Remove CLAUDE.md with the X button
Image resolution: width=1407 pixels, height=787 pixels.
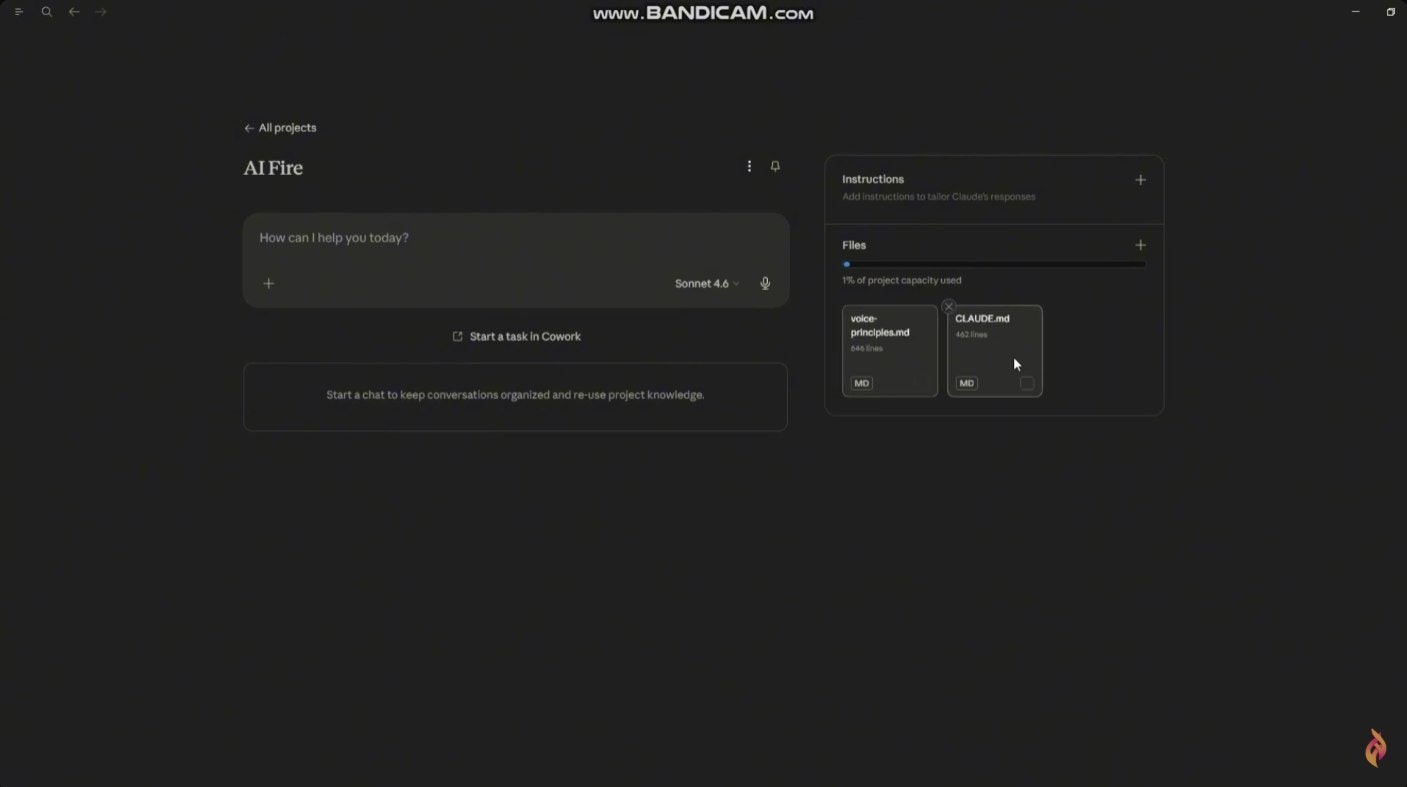pyautogui.click(x=949, y=307)
